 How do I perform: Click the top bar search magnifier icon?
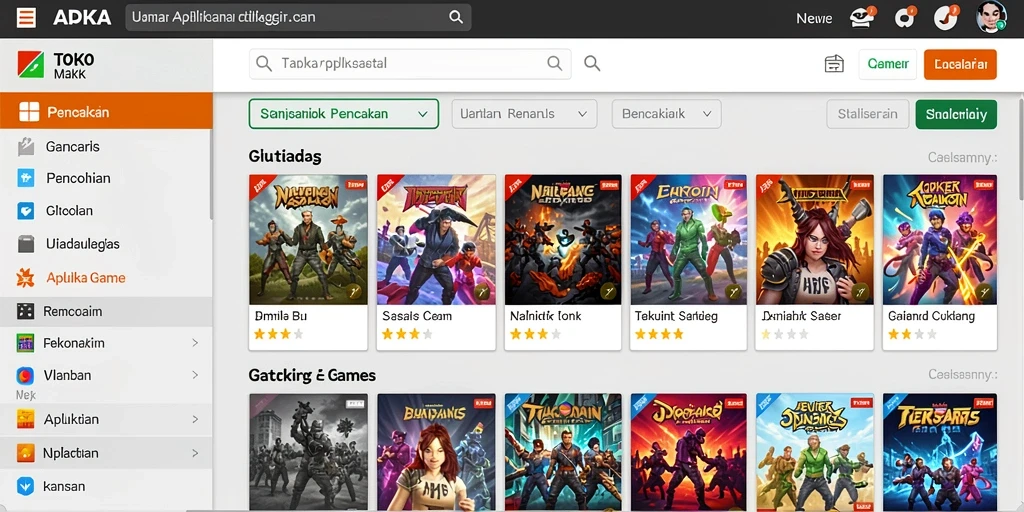pyautogui.click(x=456, y=18)
